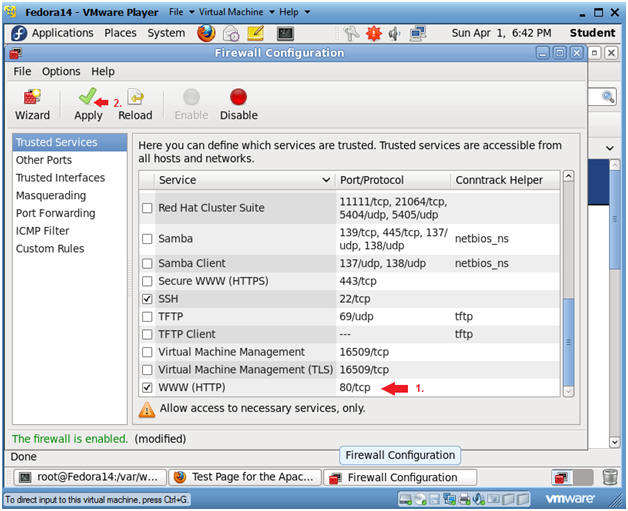Toggle the SSH service checkbox
628x511 pixels.
click(x=148, y=299)
